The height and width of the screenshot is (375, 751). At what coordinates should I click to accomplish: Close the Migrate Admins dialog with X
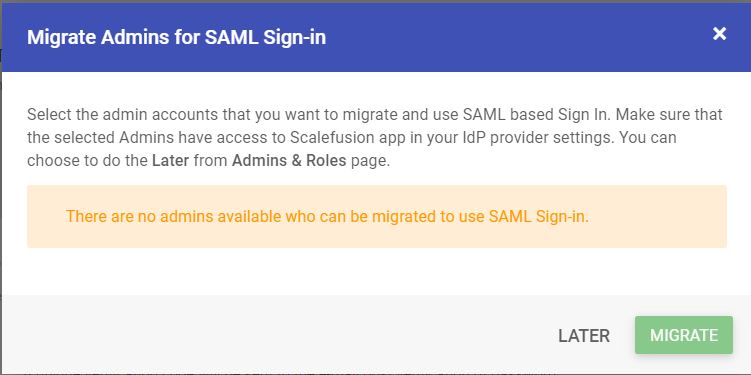(719, 34)
